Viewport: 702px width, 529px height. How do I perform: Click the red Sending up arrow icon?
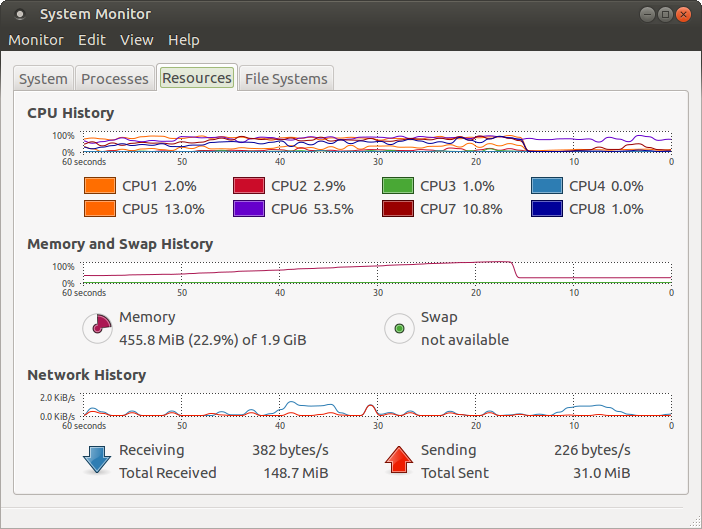(398, 460)
